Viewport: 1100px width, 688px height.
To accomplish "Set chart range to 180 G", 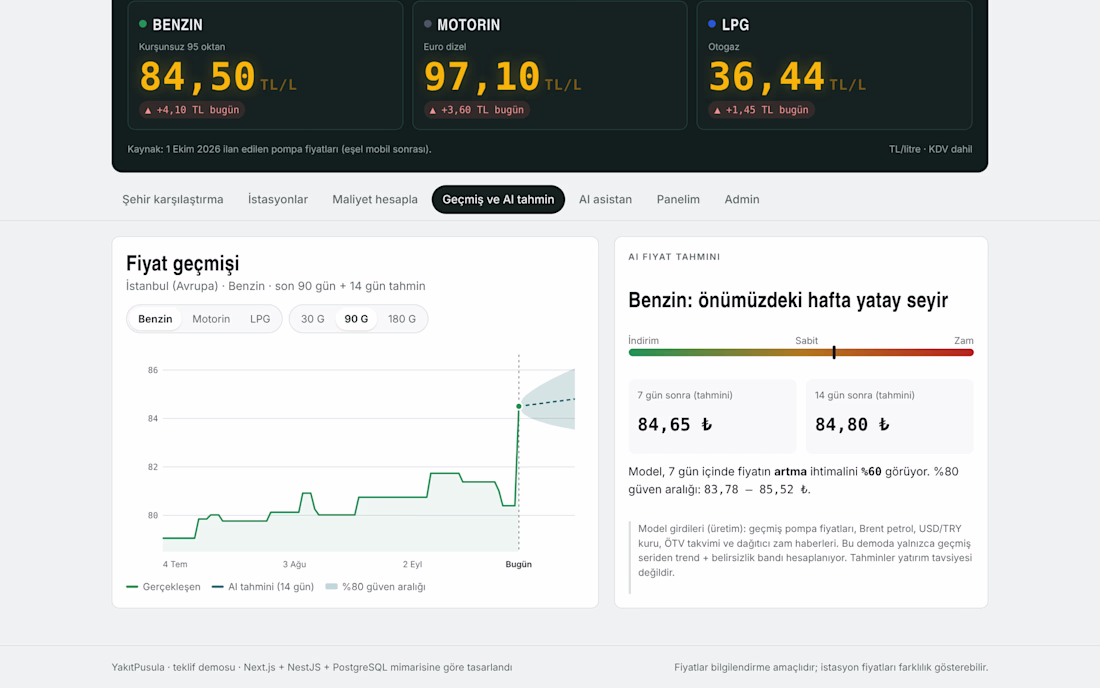I will point(402,319).
